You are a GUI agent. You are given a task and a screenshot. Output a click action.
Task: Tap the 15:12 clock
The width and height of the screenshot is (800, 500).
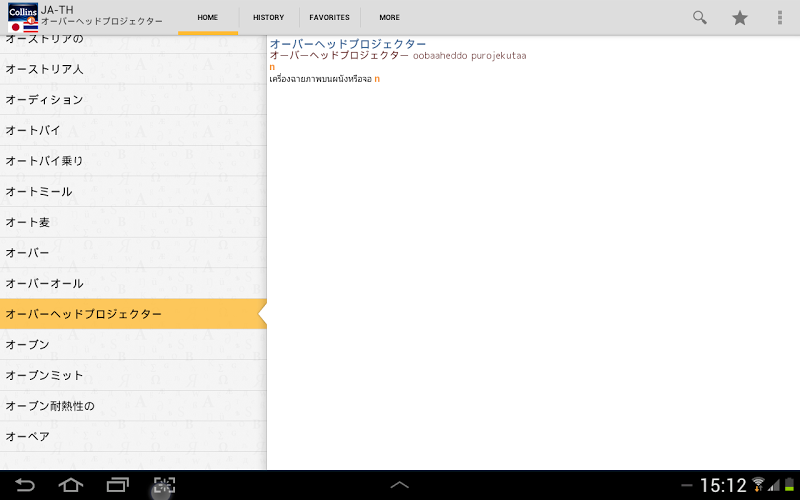pyautogui.click(x=723, y=485)
